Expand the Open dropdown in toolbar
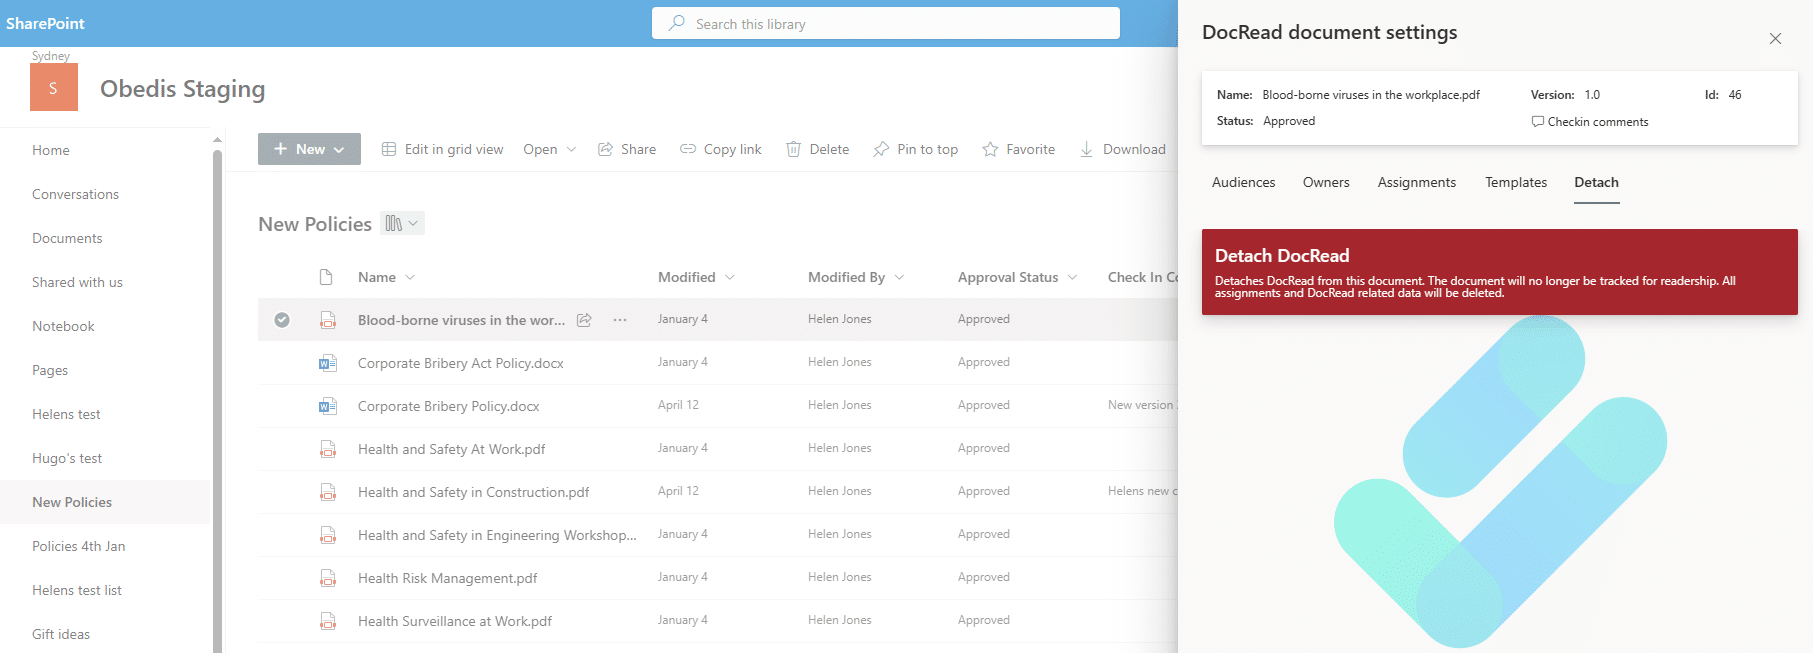Viewport: 1813px width, 653px height. click(549, 149)
